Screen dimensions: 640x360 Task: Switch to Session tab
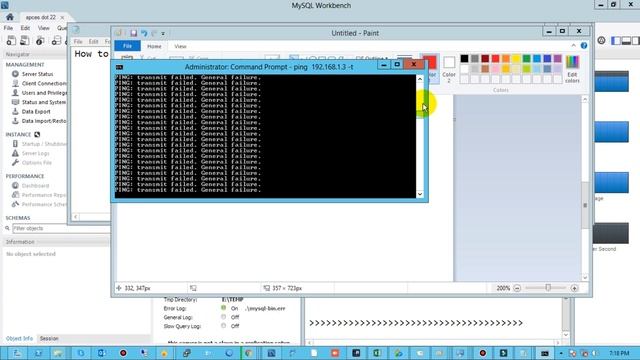click(x=49, y=338)
